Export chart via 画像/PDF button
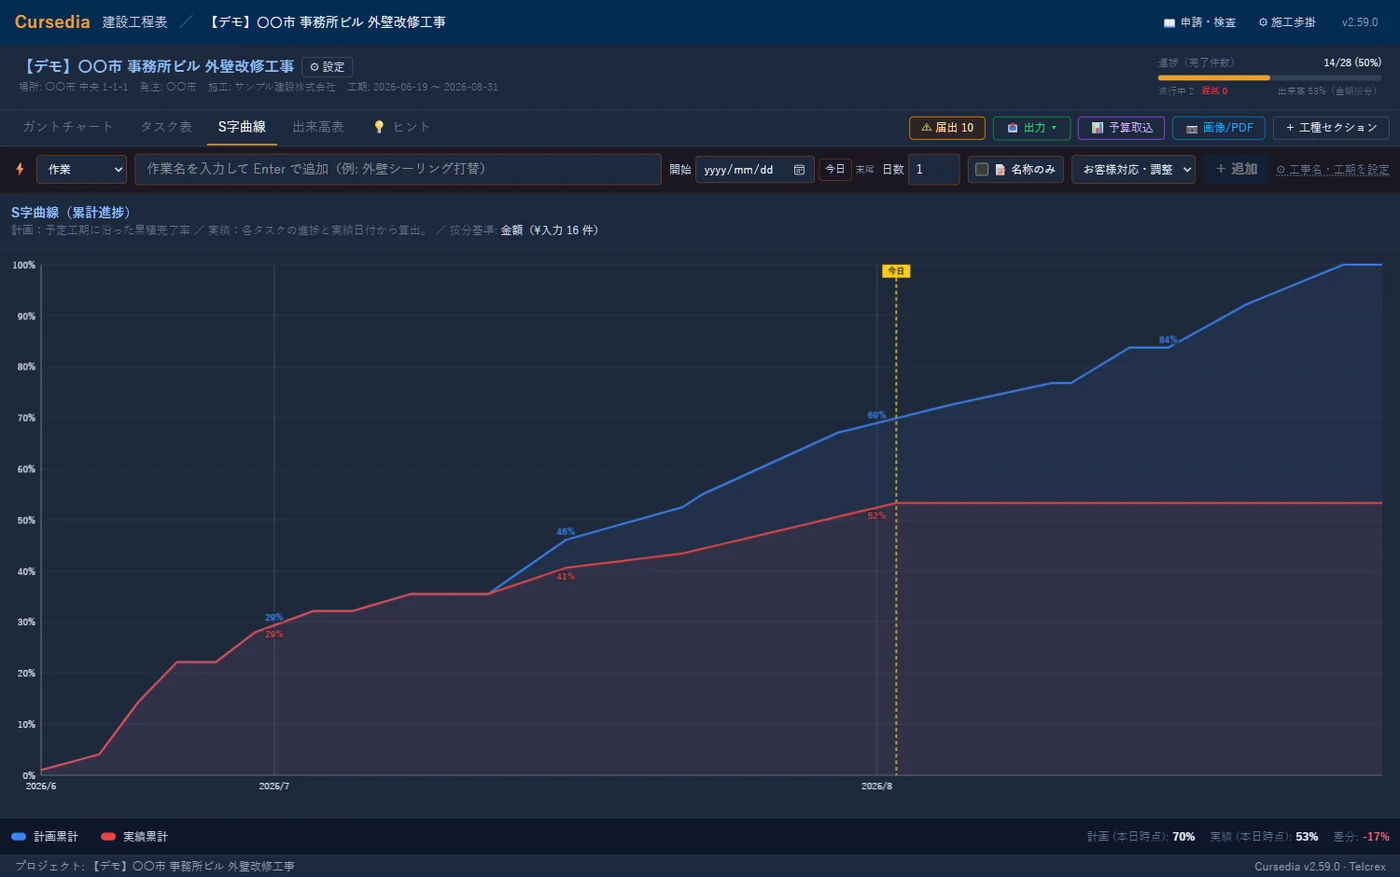 pos(1218,128)
